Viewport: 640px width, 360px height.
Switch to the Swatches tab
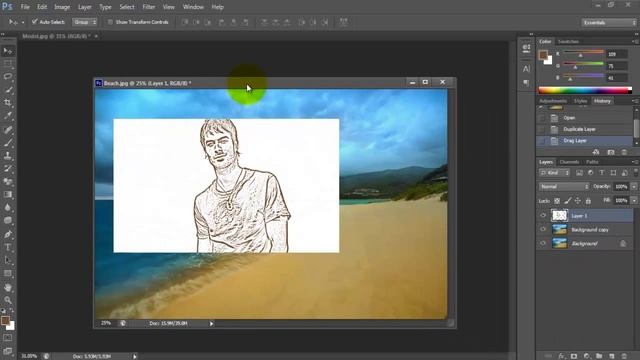point(568,42)
